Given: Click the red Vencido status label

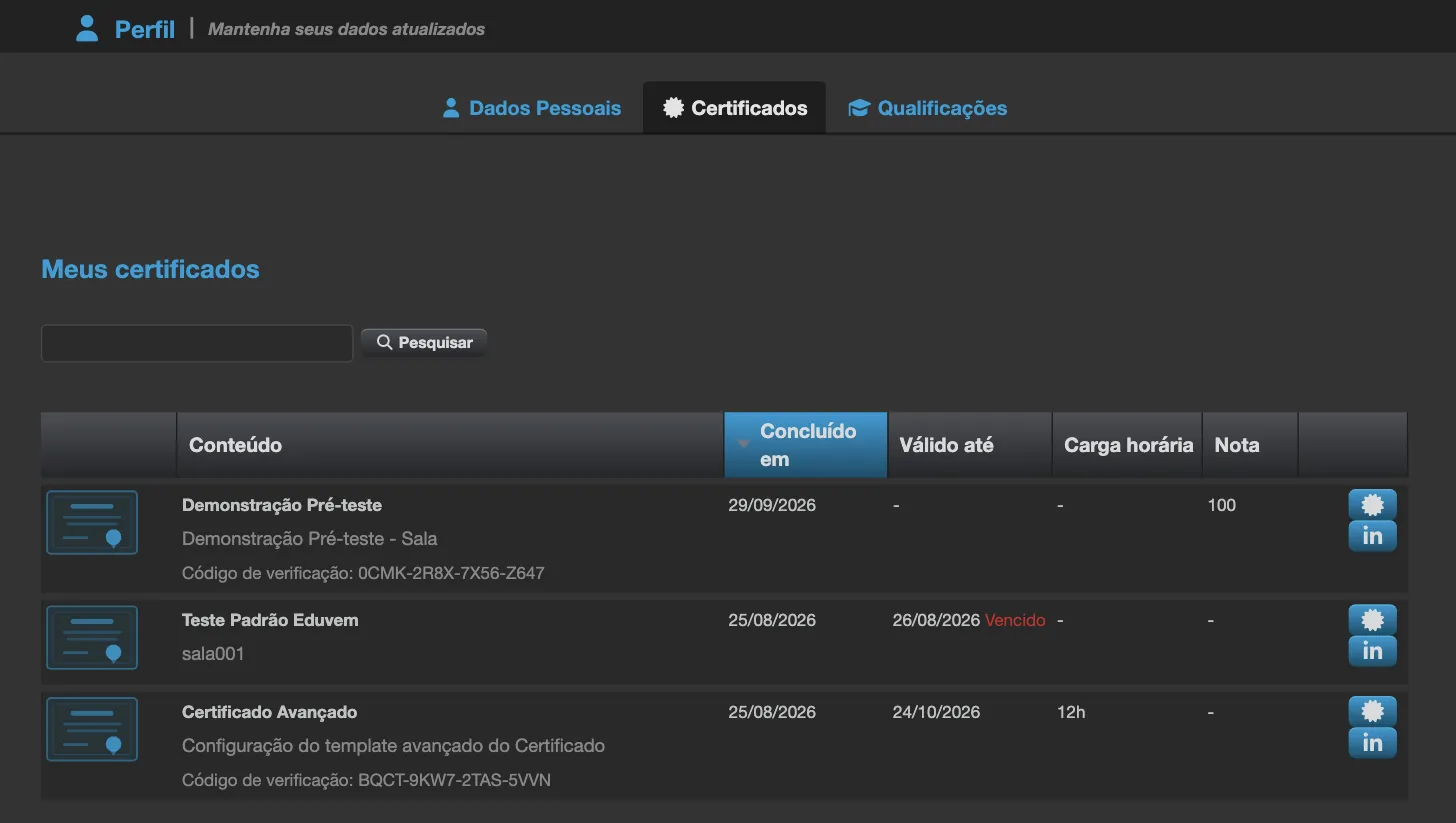Looking at the screenshot, I should coord(1015,620).
